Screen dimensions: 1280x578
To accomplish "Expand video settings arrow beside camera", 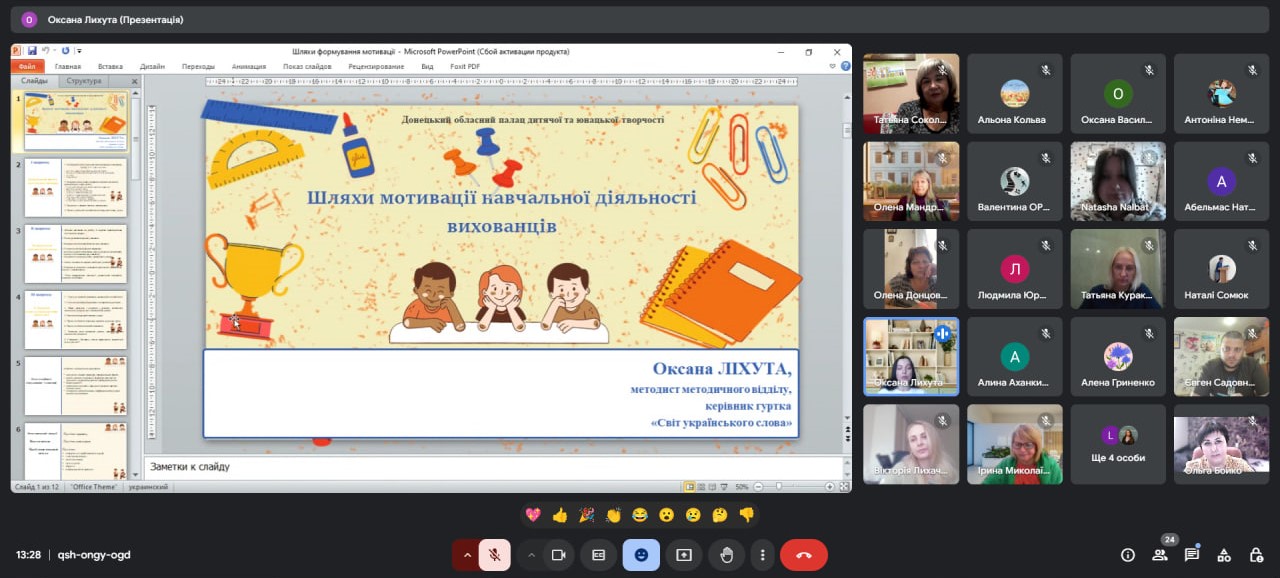I will (x=531, y=555).
